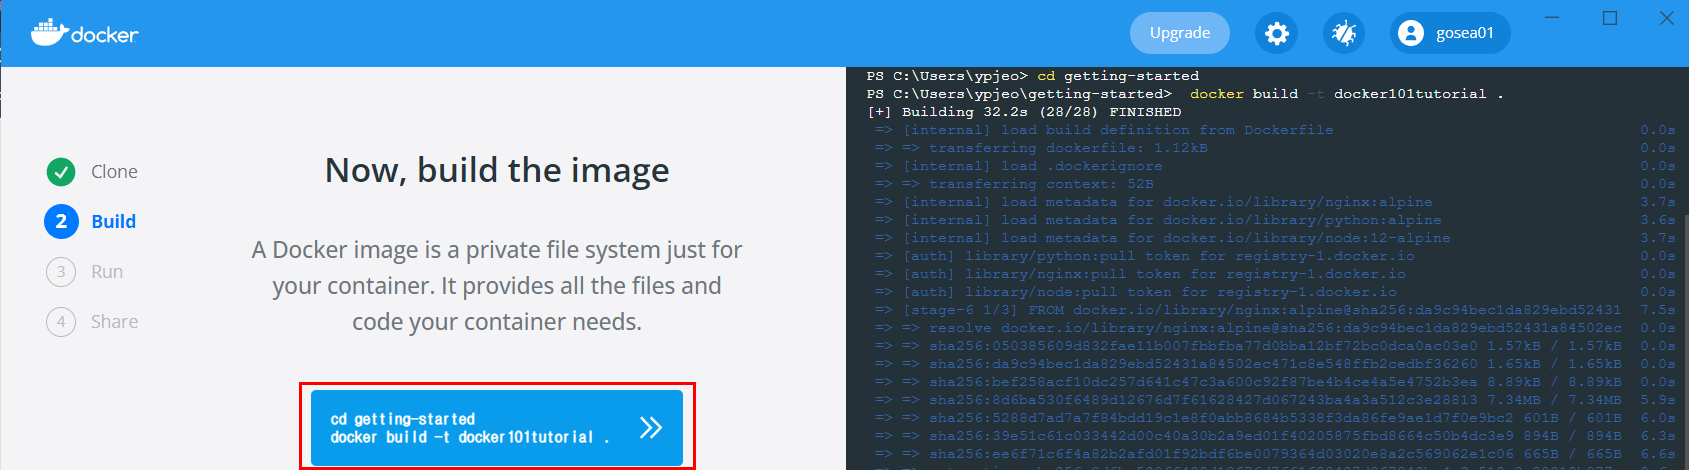Click the Docker whale logo
The image size is (1689, 470).
click(84, 33)
